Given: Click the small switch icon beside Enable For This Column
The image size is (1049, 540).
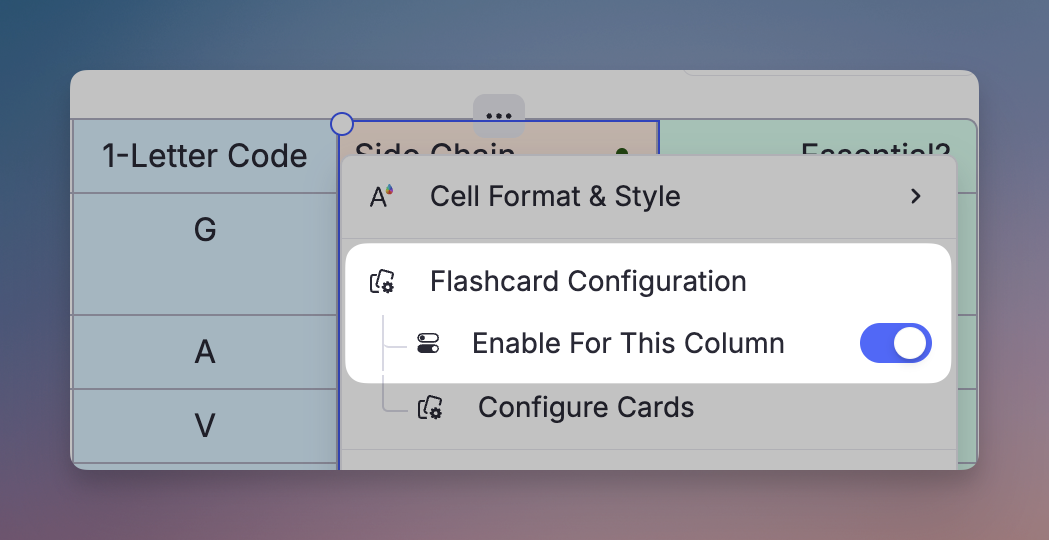Looking at the screenshot, I should pos(427,344).
